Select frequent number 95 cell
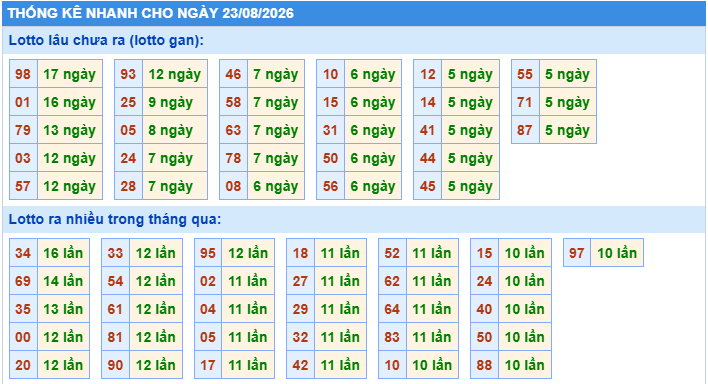Screen dimensions: 708x384 click(x=208, y=253)
